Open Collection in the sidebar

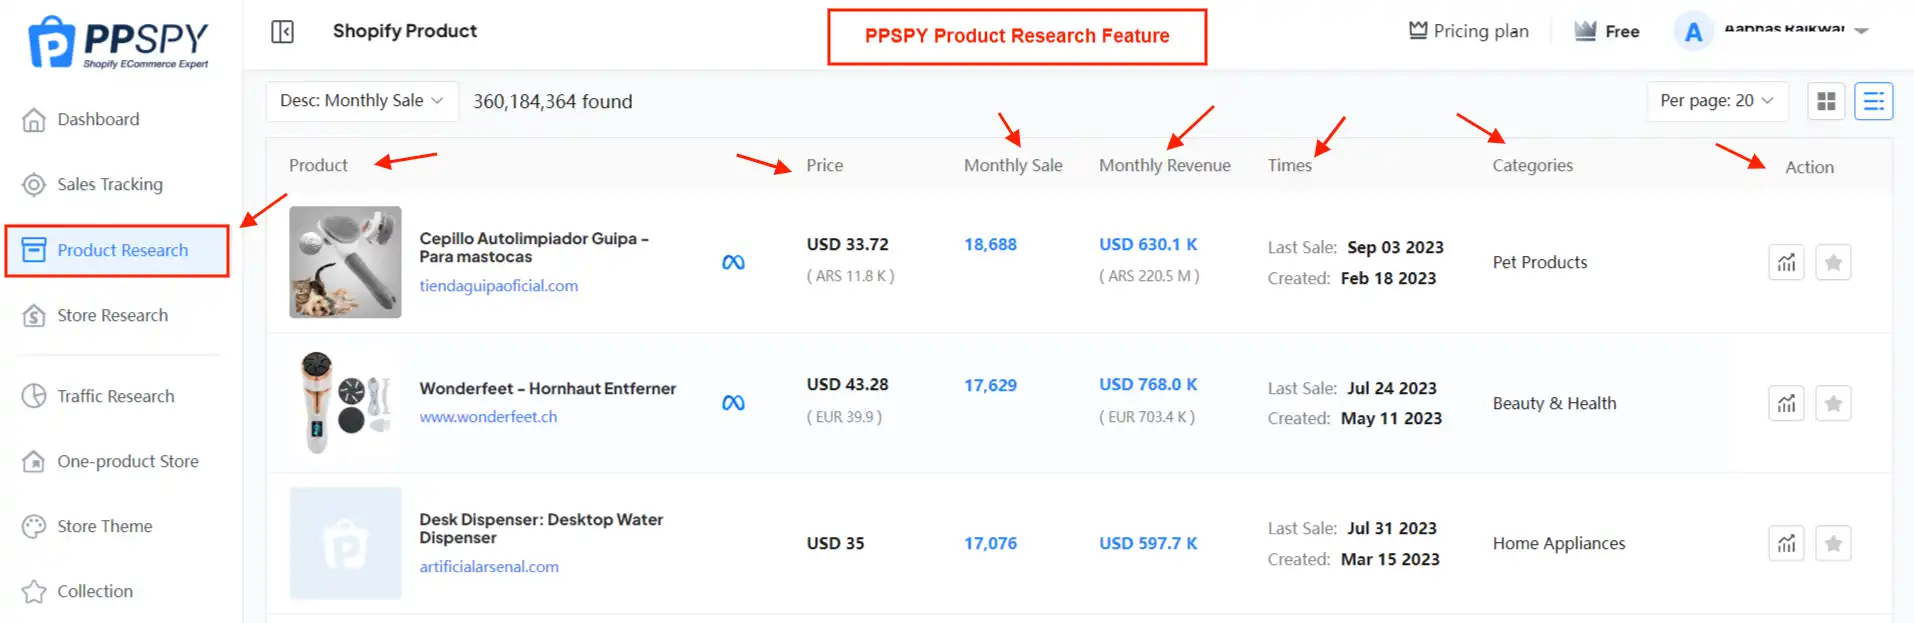point(94,591)
